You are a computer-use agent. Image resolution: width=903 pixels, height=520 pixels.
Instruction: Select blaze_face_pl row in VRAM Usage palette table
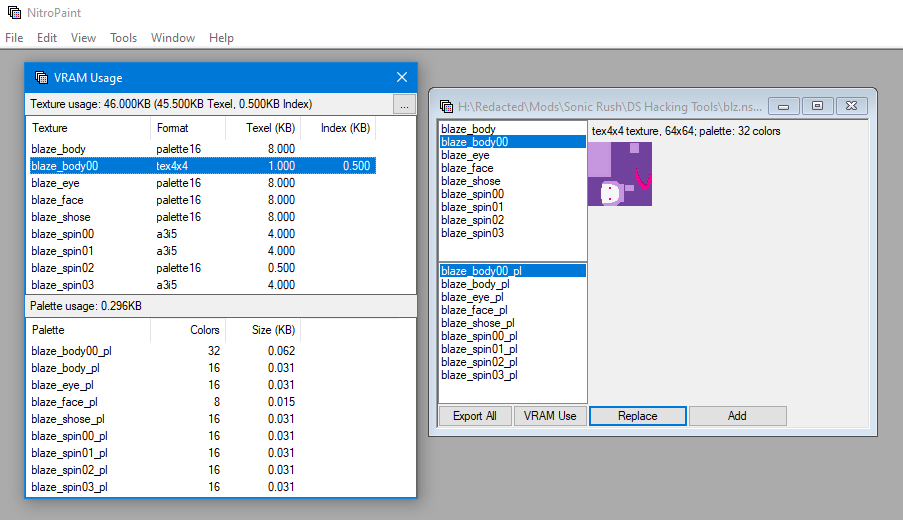tap(165, 401)
